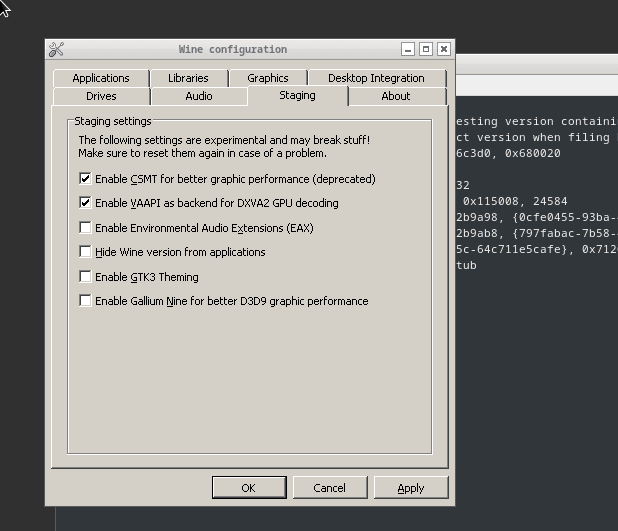Go to the Graphics tab
Viewport: 618px width, 531px height.
pyautogui.click(x=268, y=78)
